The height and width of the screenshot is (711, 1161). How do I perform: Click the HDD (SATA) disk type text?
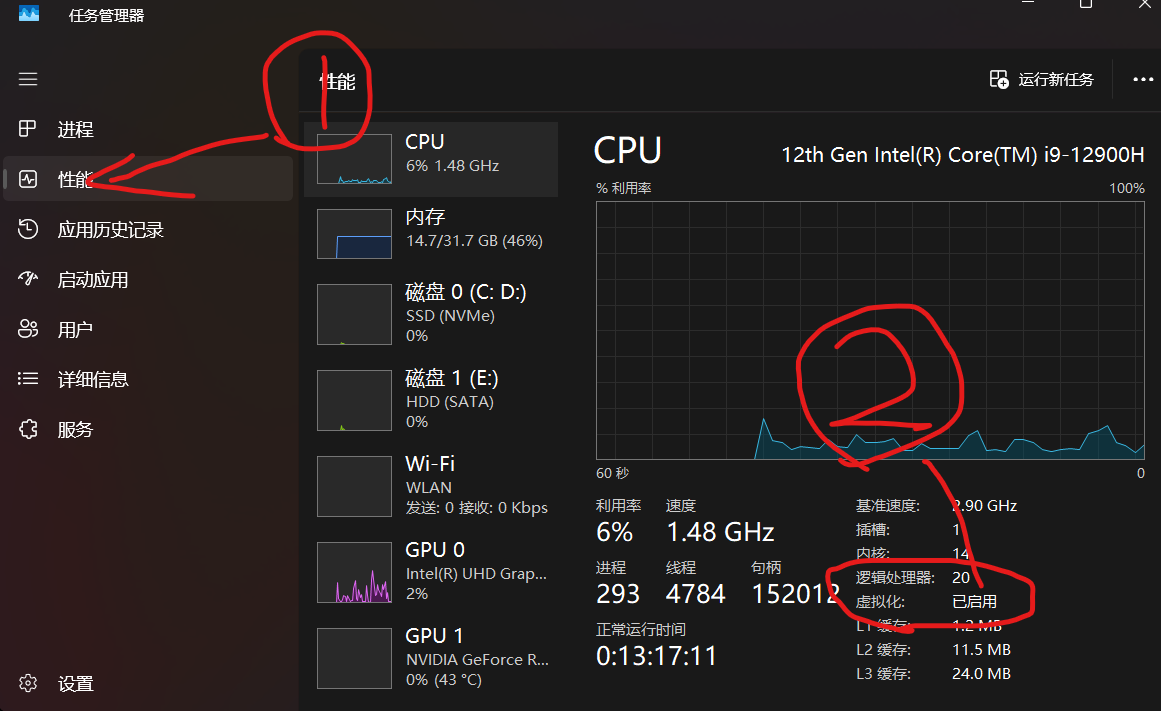coord(449,401)
